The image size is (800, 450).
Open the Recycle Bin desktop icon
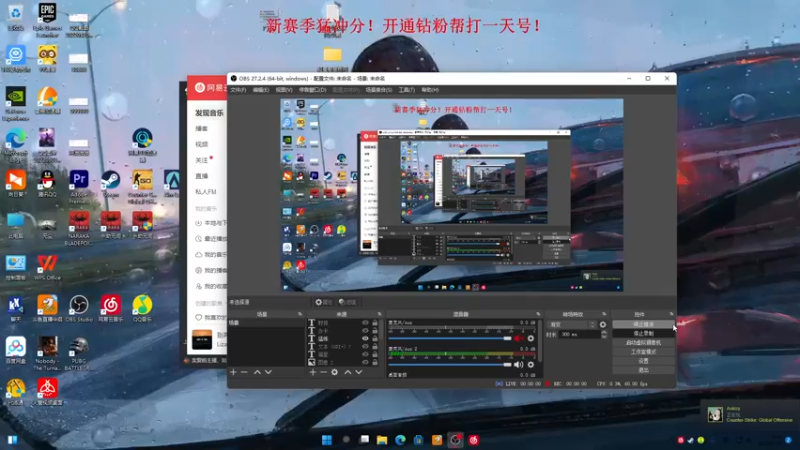coord(16,17)
